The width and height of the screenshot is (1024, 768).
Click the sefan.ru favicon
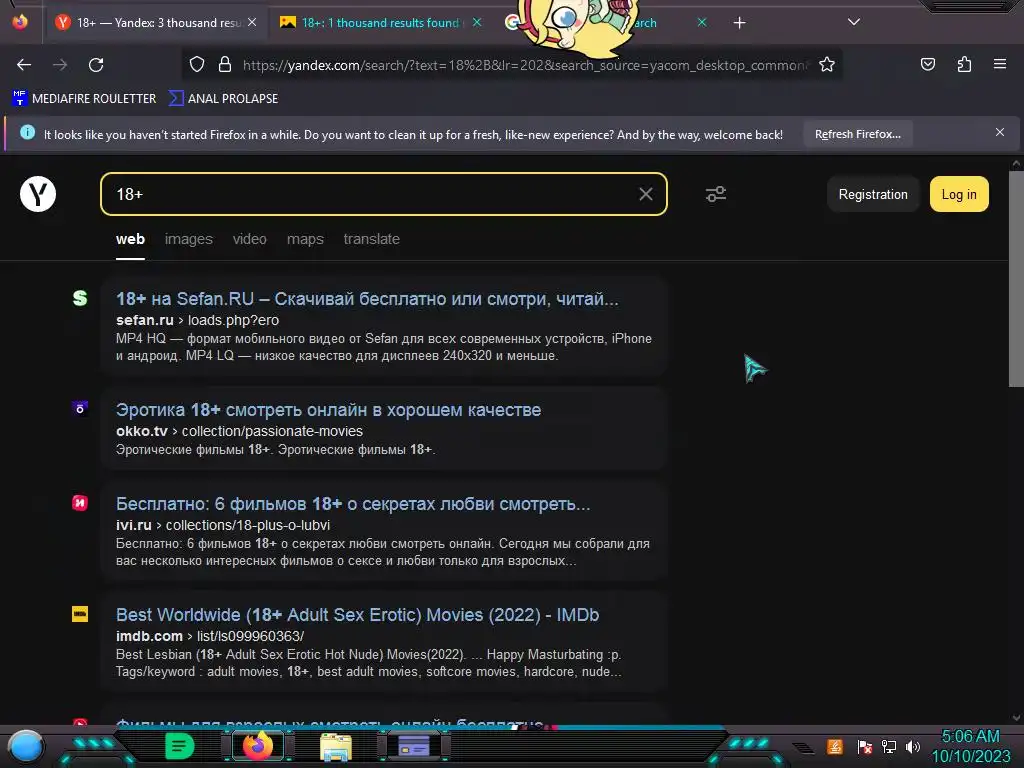[80, 298]
